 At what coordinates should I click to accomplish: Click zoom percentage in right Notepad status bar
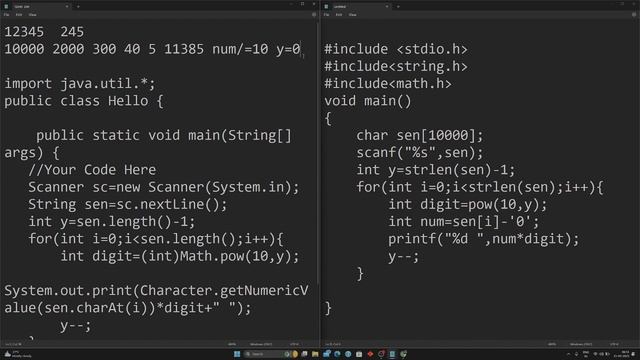552,344
